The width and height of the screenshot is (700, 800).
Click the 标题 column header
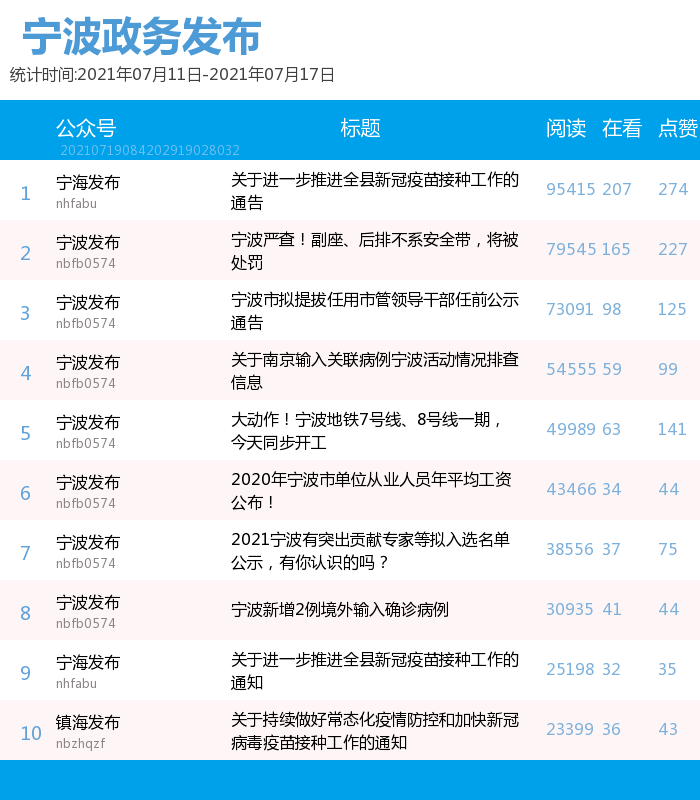pos(361,128)
